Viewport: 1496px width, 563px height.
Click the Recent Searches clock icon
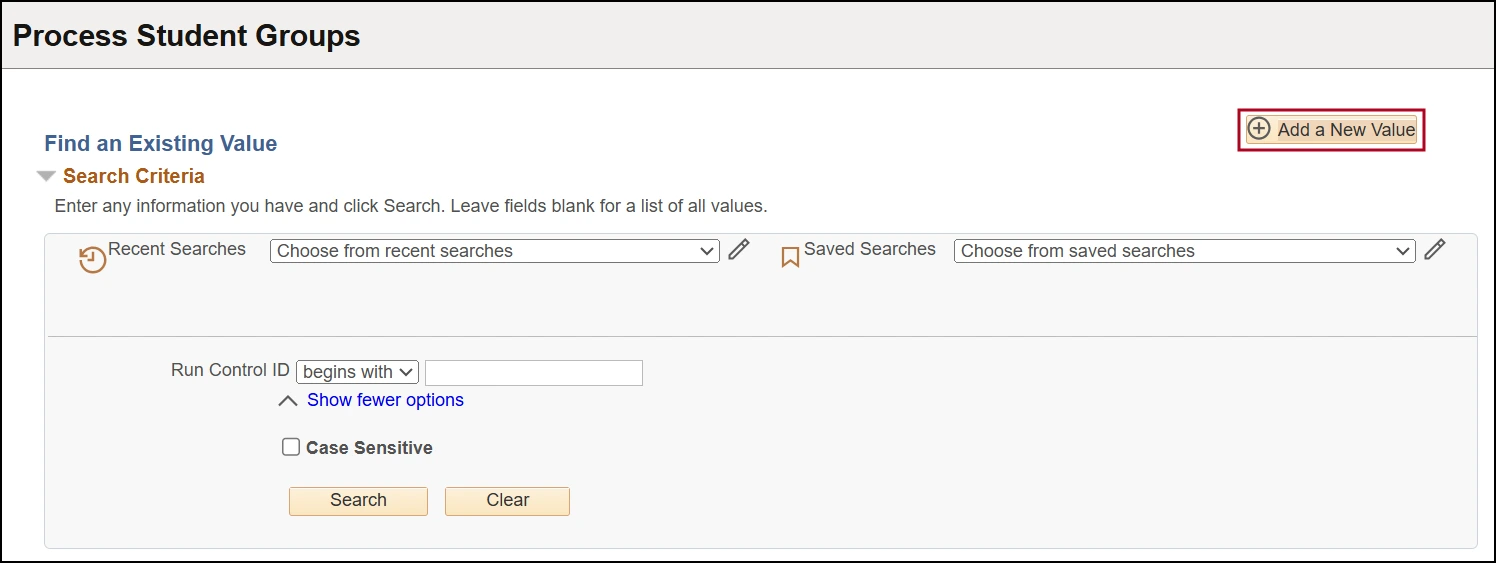(x=92, y=260)
